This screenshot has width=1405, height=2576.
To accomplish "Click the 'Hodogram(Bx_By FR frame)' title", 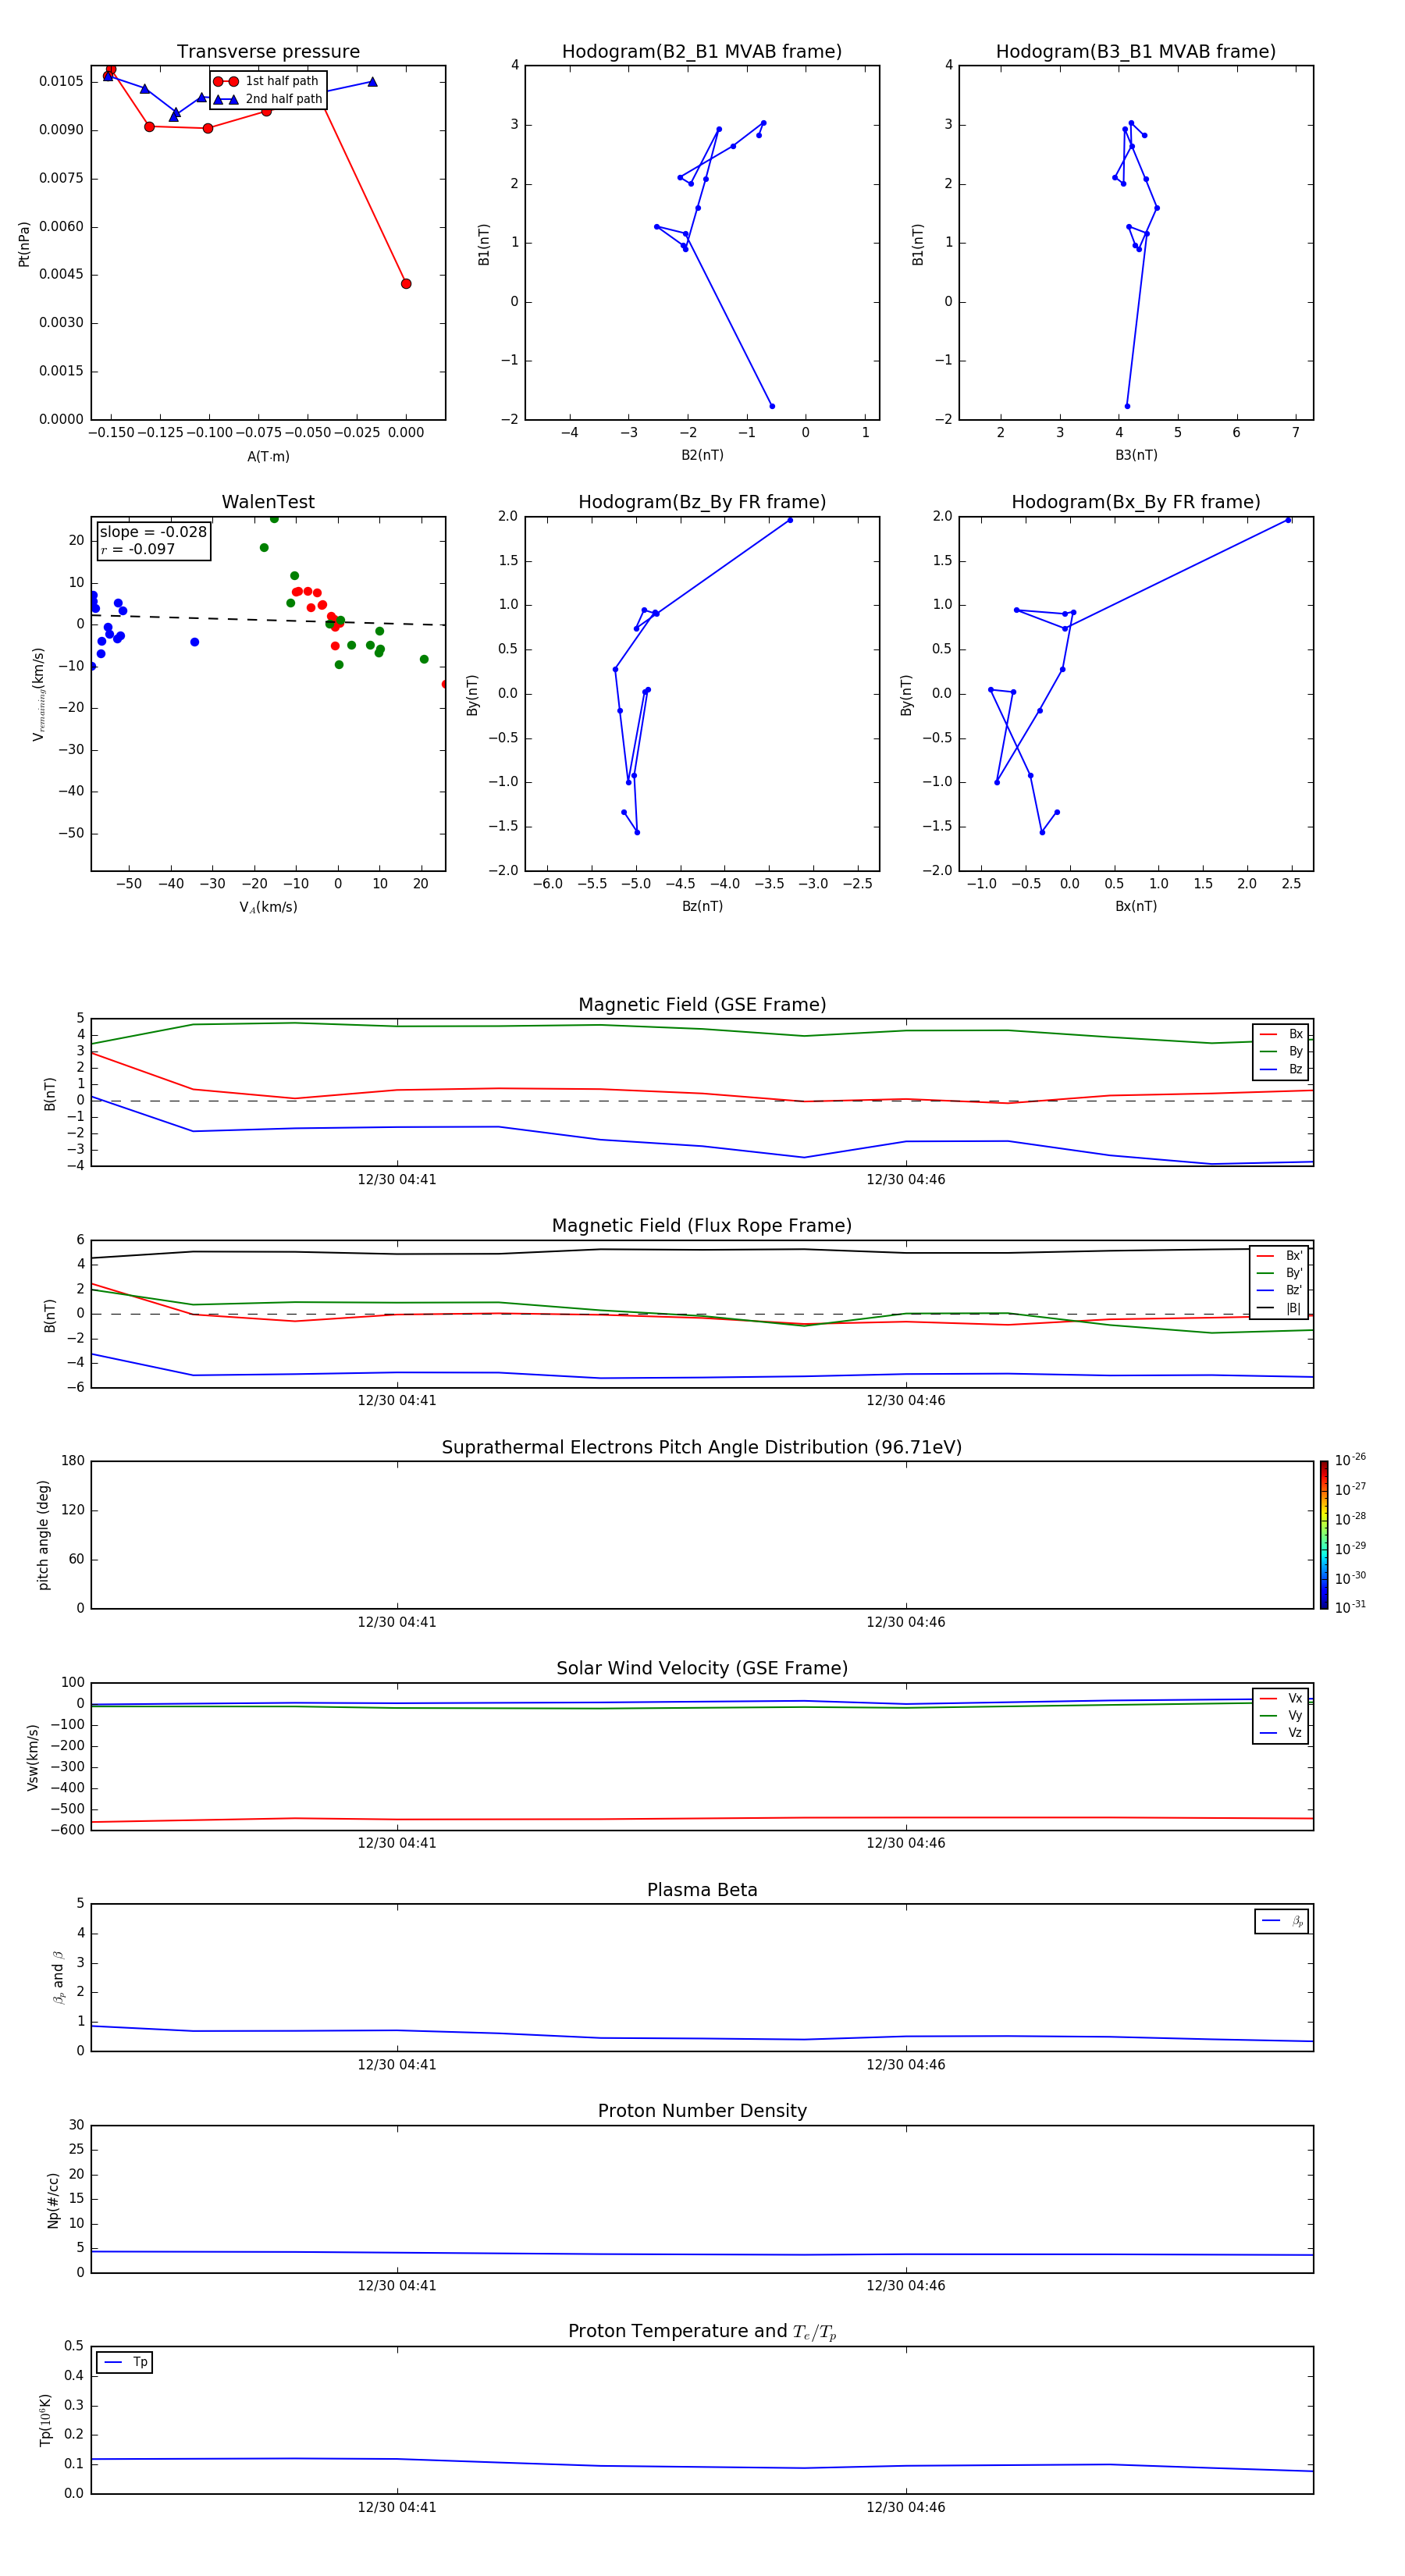I will (1136, 502).
